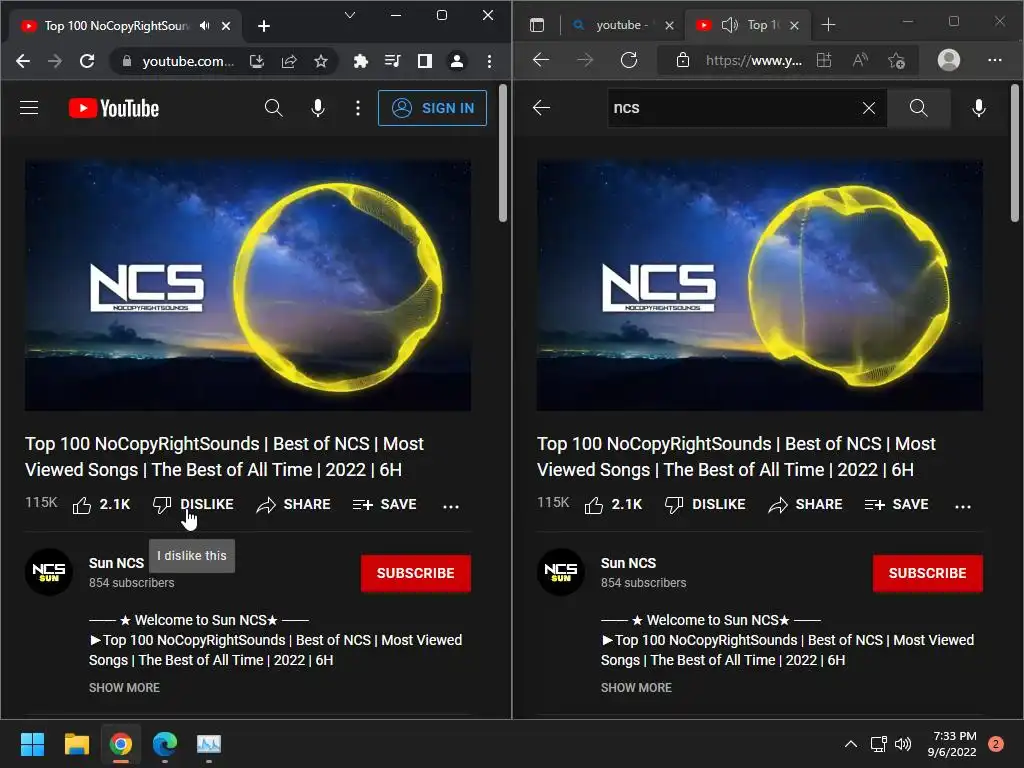
Task: Click DISLIKE in Chrome window
Action: click(x=193, y=505)
